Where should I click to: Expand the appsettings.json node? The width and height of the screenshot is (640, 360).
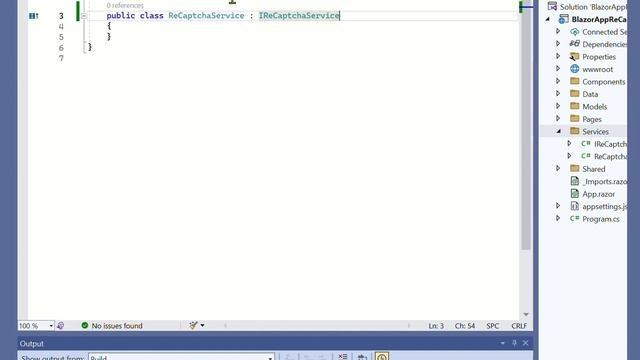point(558,206)
